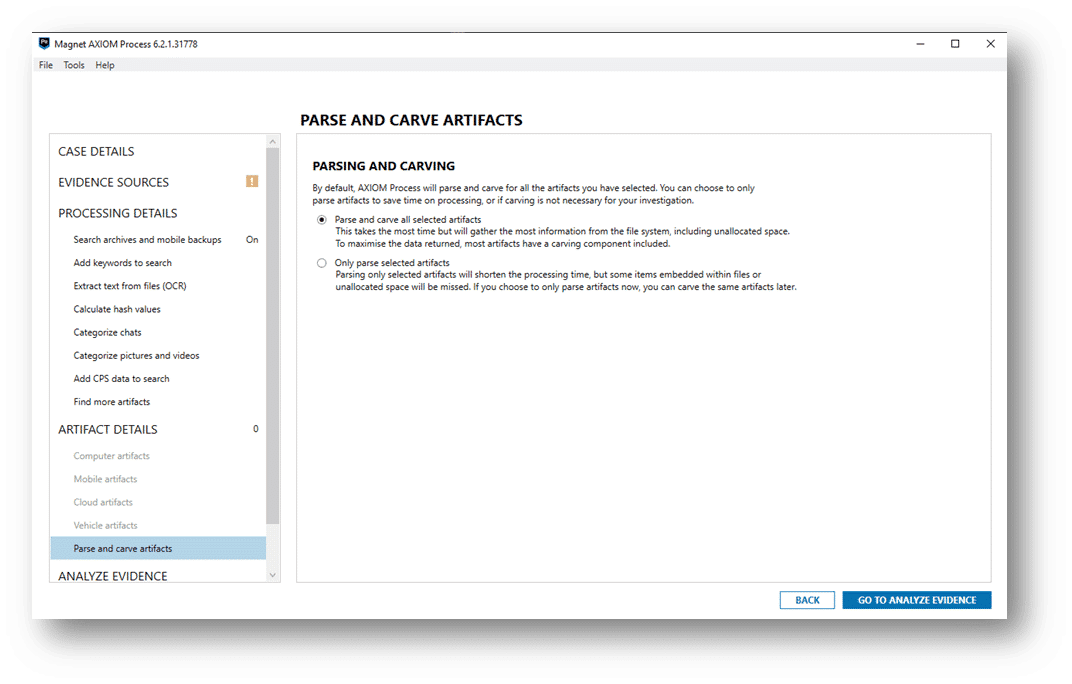The height and width of the screenshot is (684, 1072).
Task: Open Calculate hash values settings
Action: (117, 309)
